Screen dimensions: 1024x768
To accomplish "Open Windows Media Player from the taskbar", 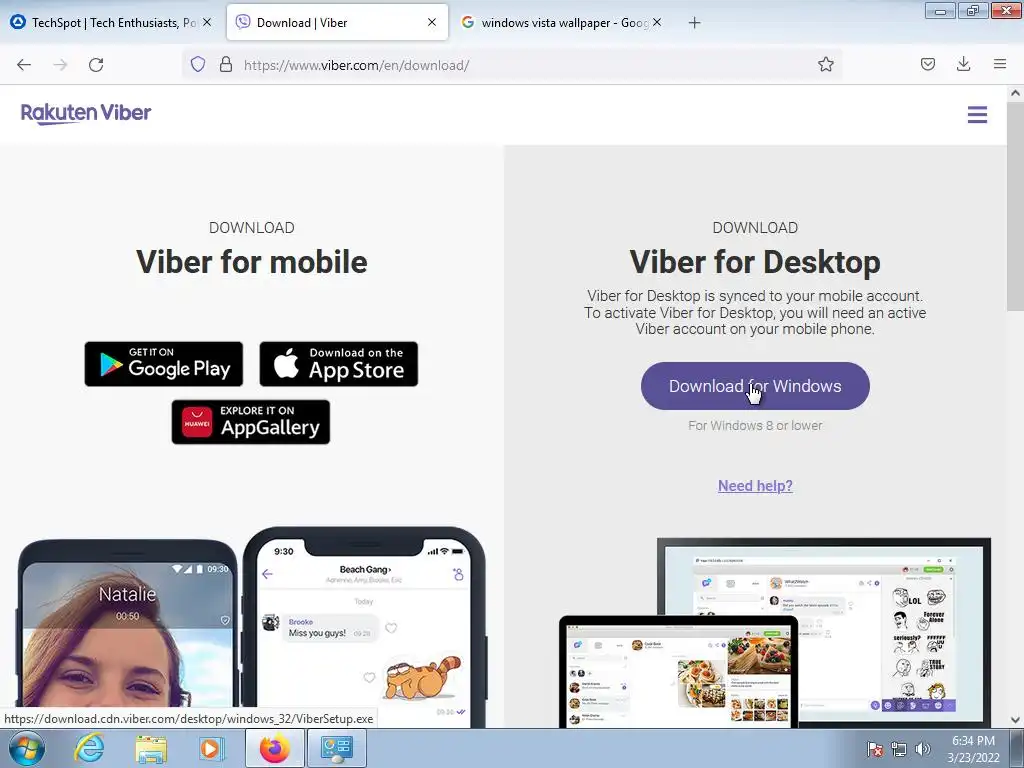I will (211, 748).
